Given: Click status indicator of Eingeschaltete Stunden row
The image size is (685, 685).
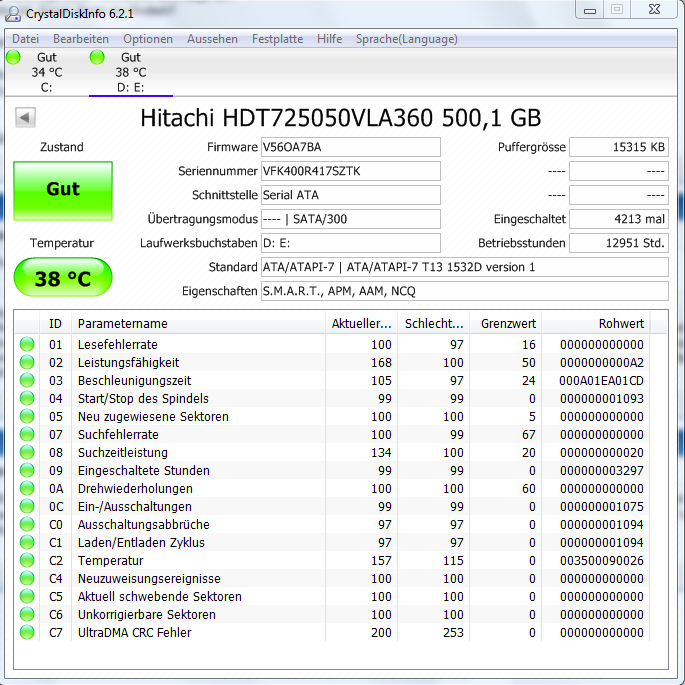Looking at the screenshot, I should click(x=27, y=470).
